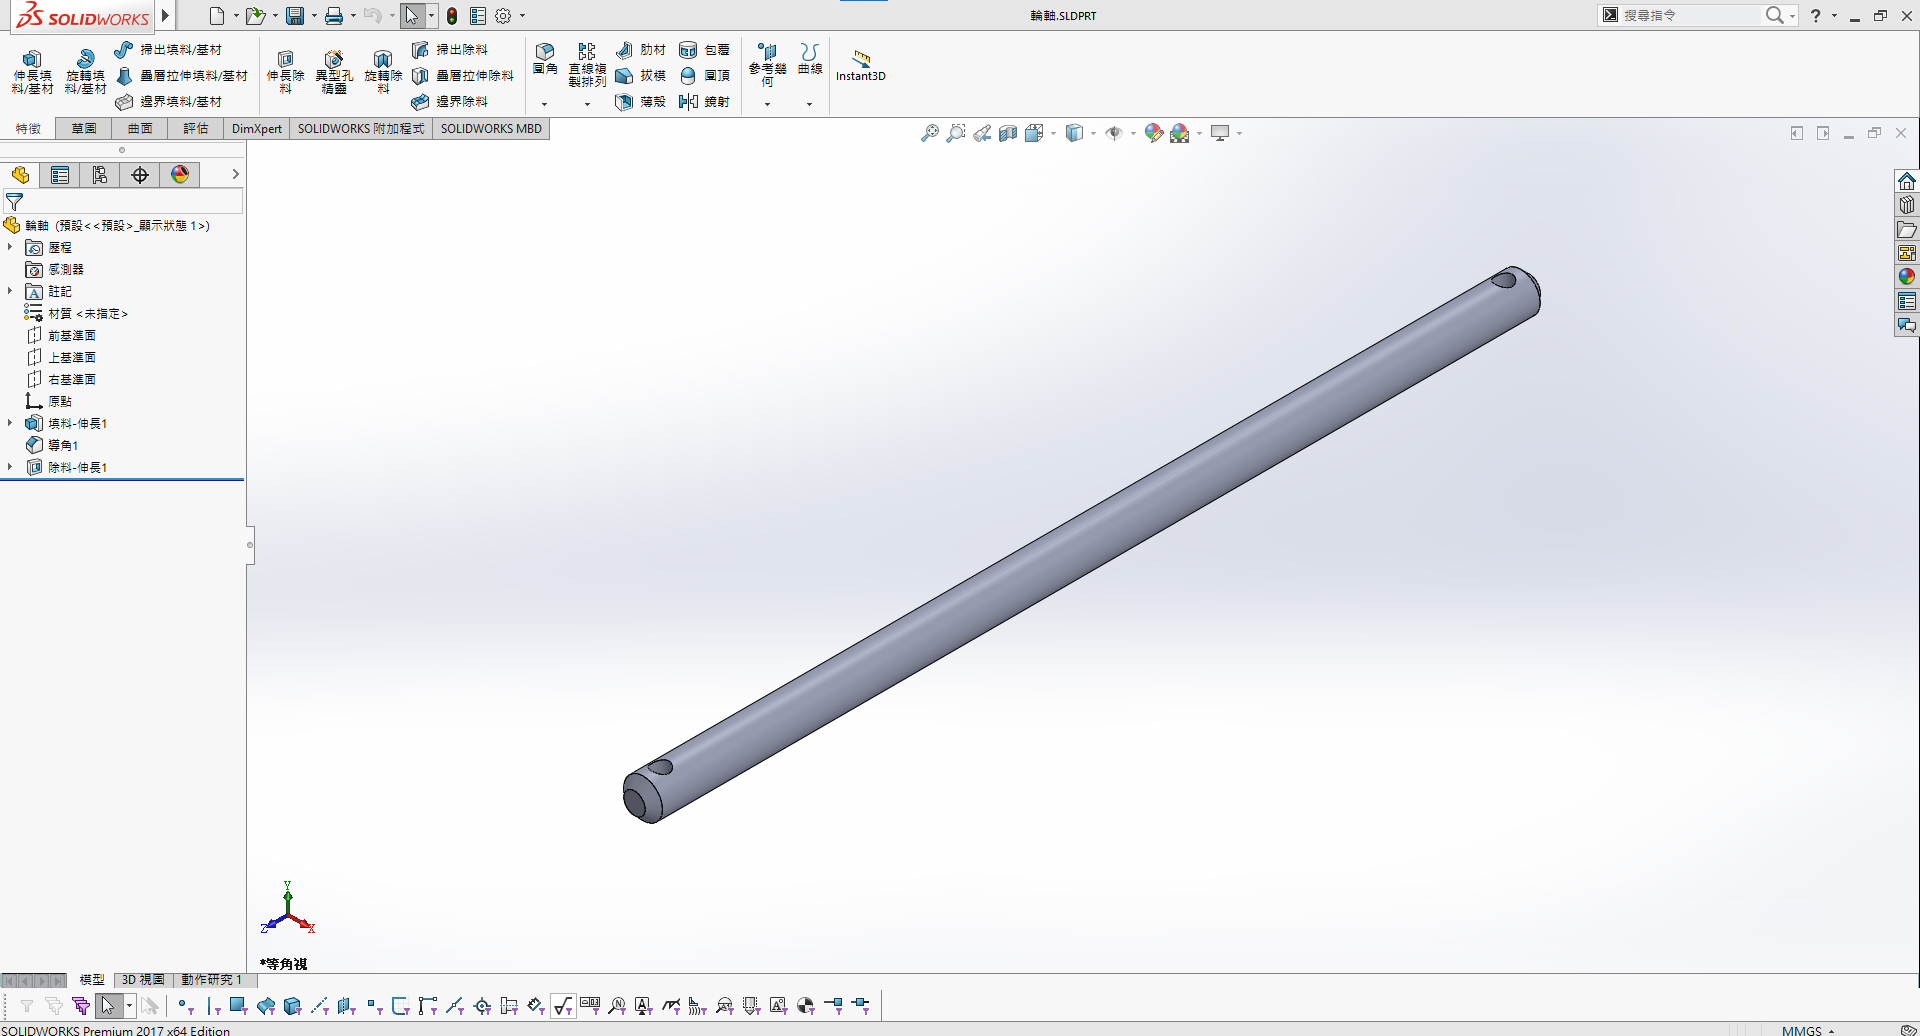Select 材質 <未指定> material item

click(x=77, y=314)
